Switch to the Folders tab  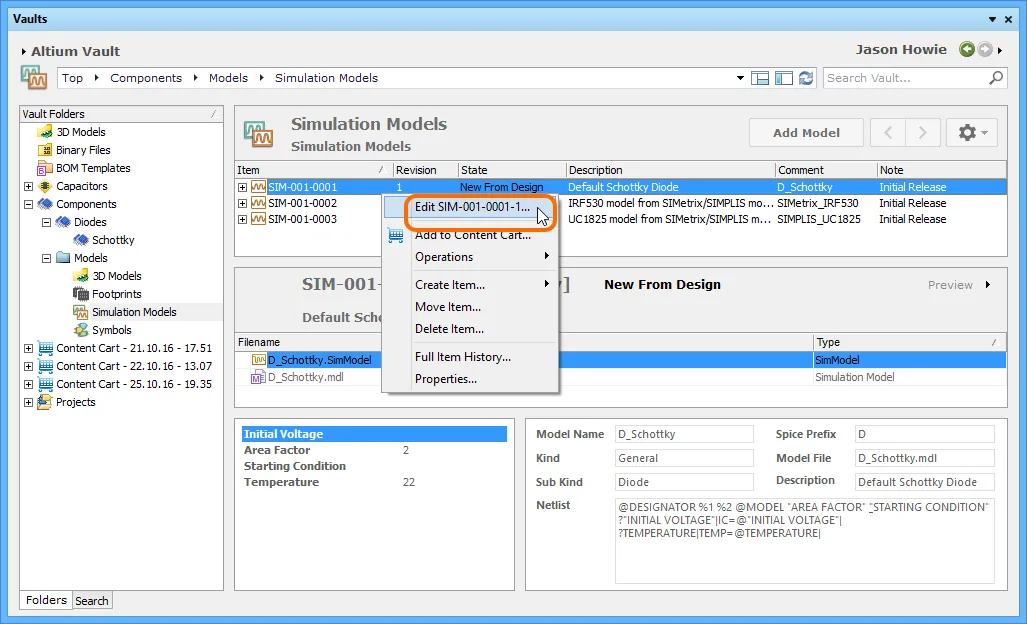coord(46,600)
